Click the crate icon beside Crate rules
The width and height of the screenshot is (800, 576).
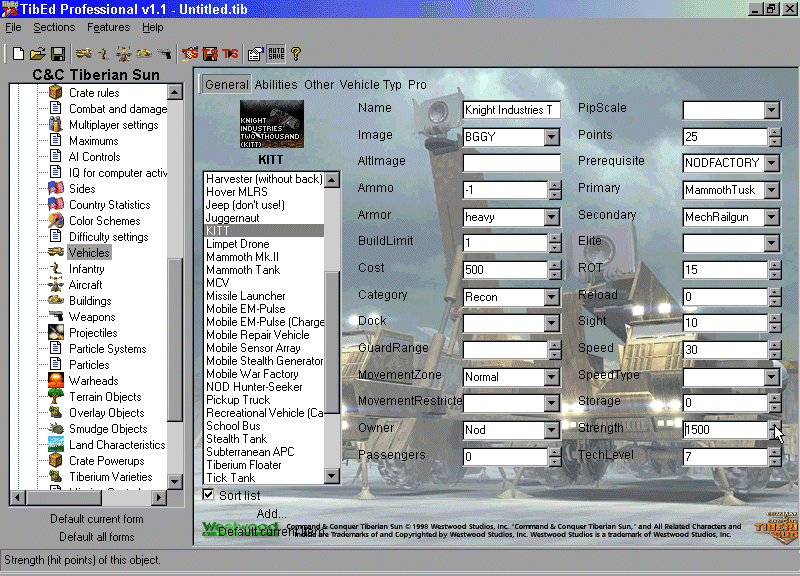tap(56, 93)
